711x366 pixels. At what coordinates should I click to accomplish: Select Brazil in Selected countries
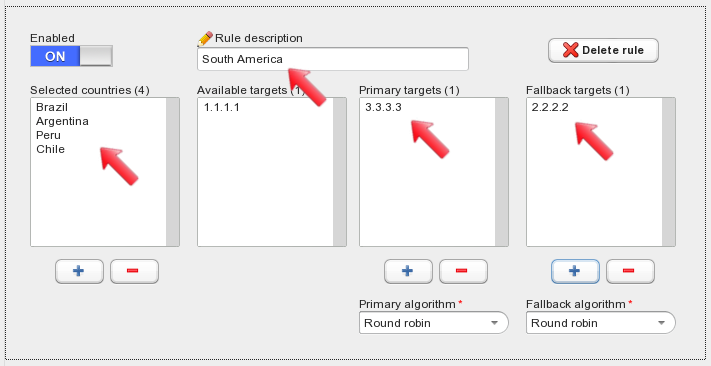[52, 107]
